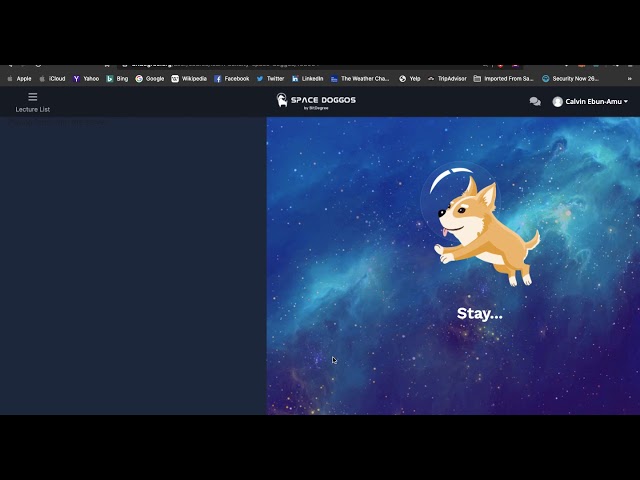Open the TripAdvisor bookmark

coord(447,79)
